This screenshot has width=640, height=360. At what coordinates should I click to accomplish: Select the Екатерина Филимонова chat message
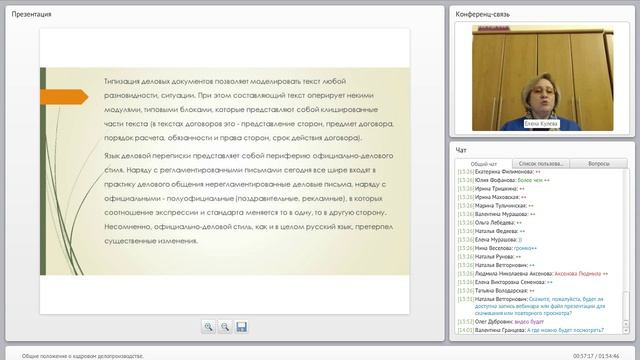tap(499, 172)
